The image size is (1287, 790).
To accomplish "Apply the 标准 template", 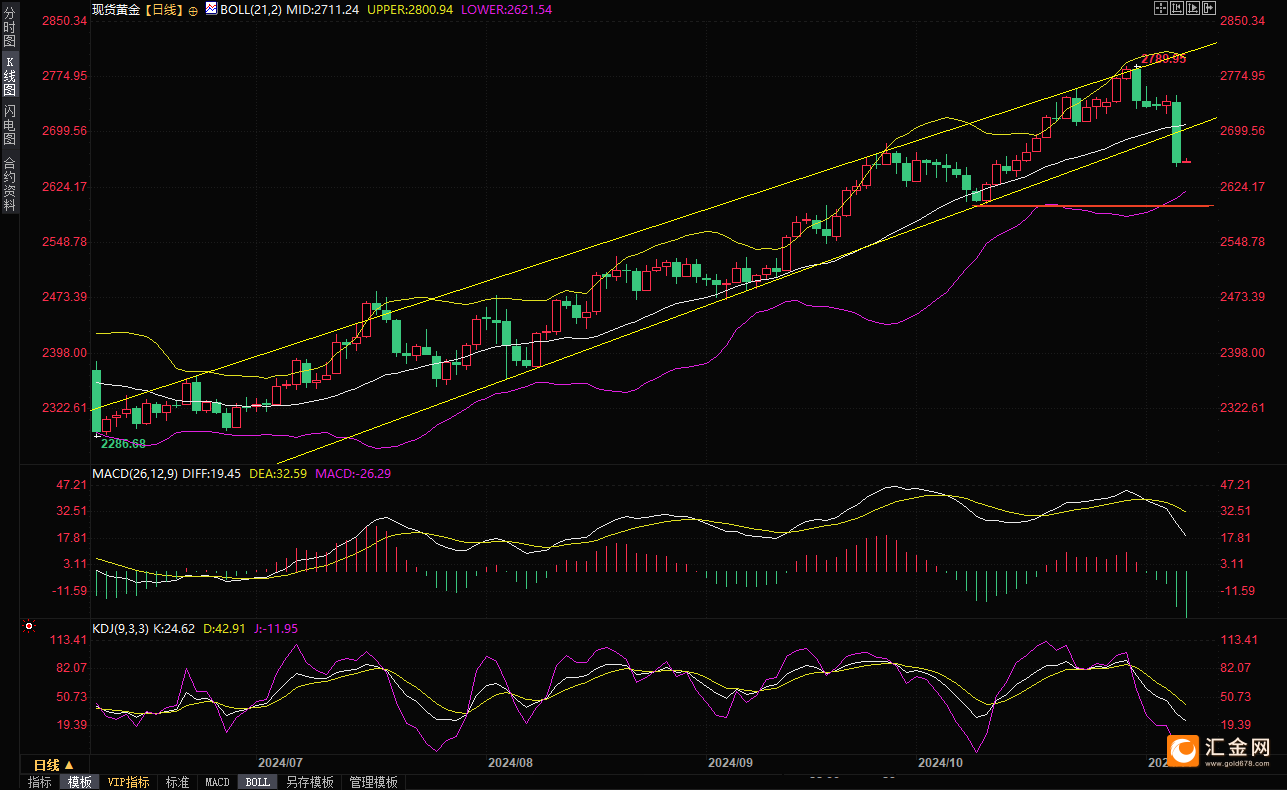I will [x=178, y=782].
